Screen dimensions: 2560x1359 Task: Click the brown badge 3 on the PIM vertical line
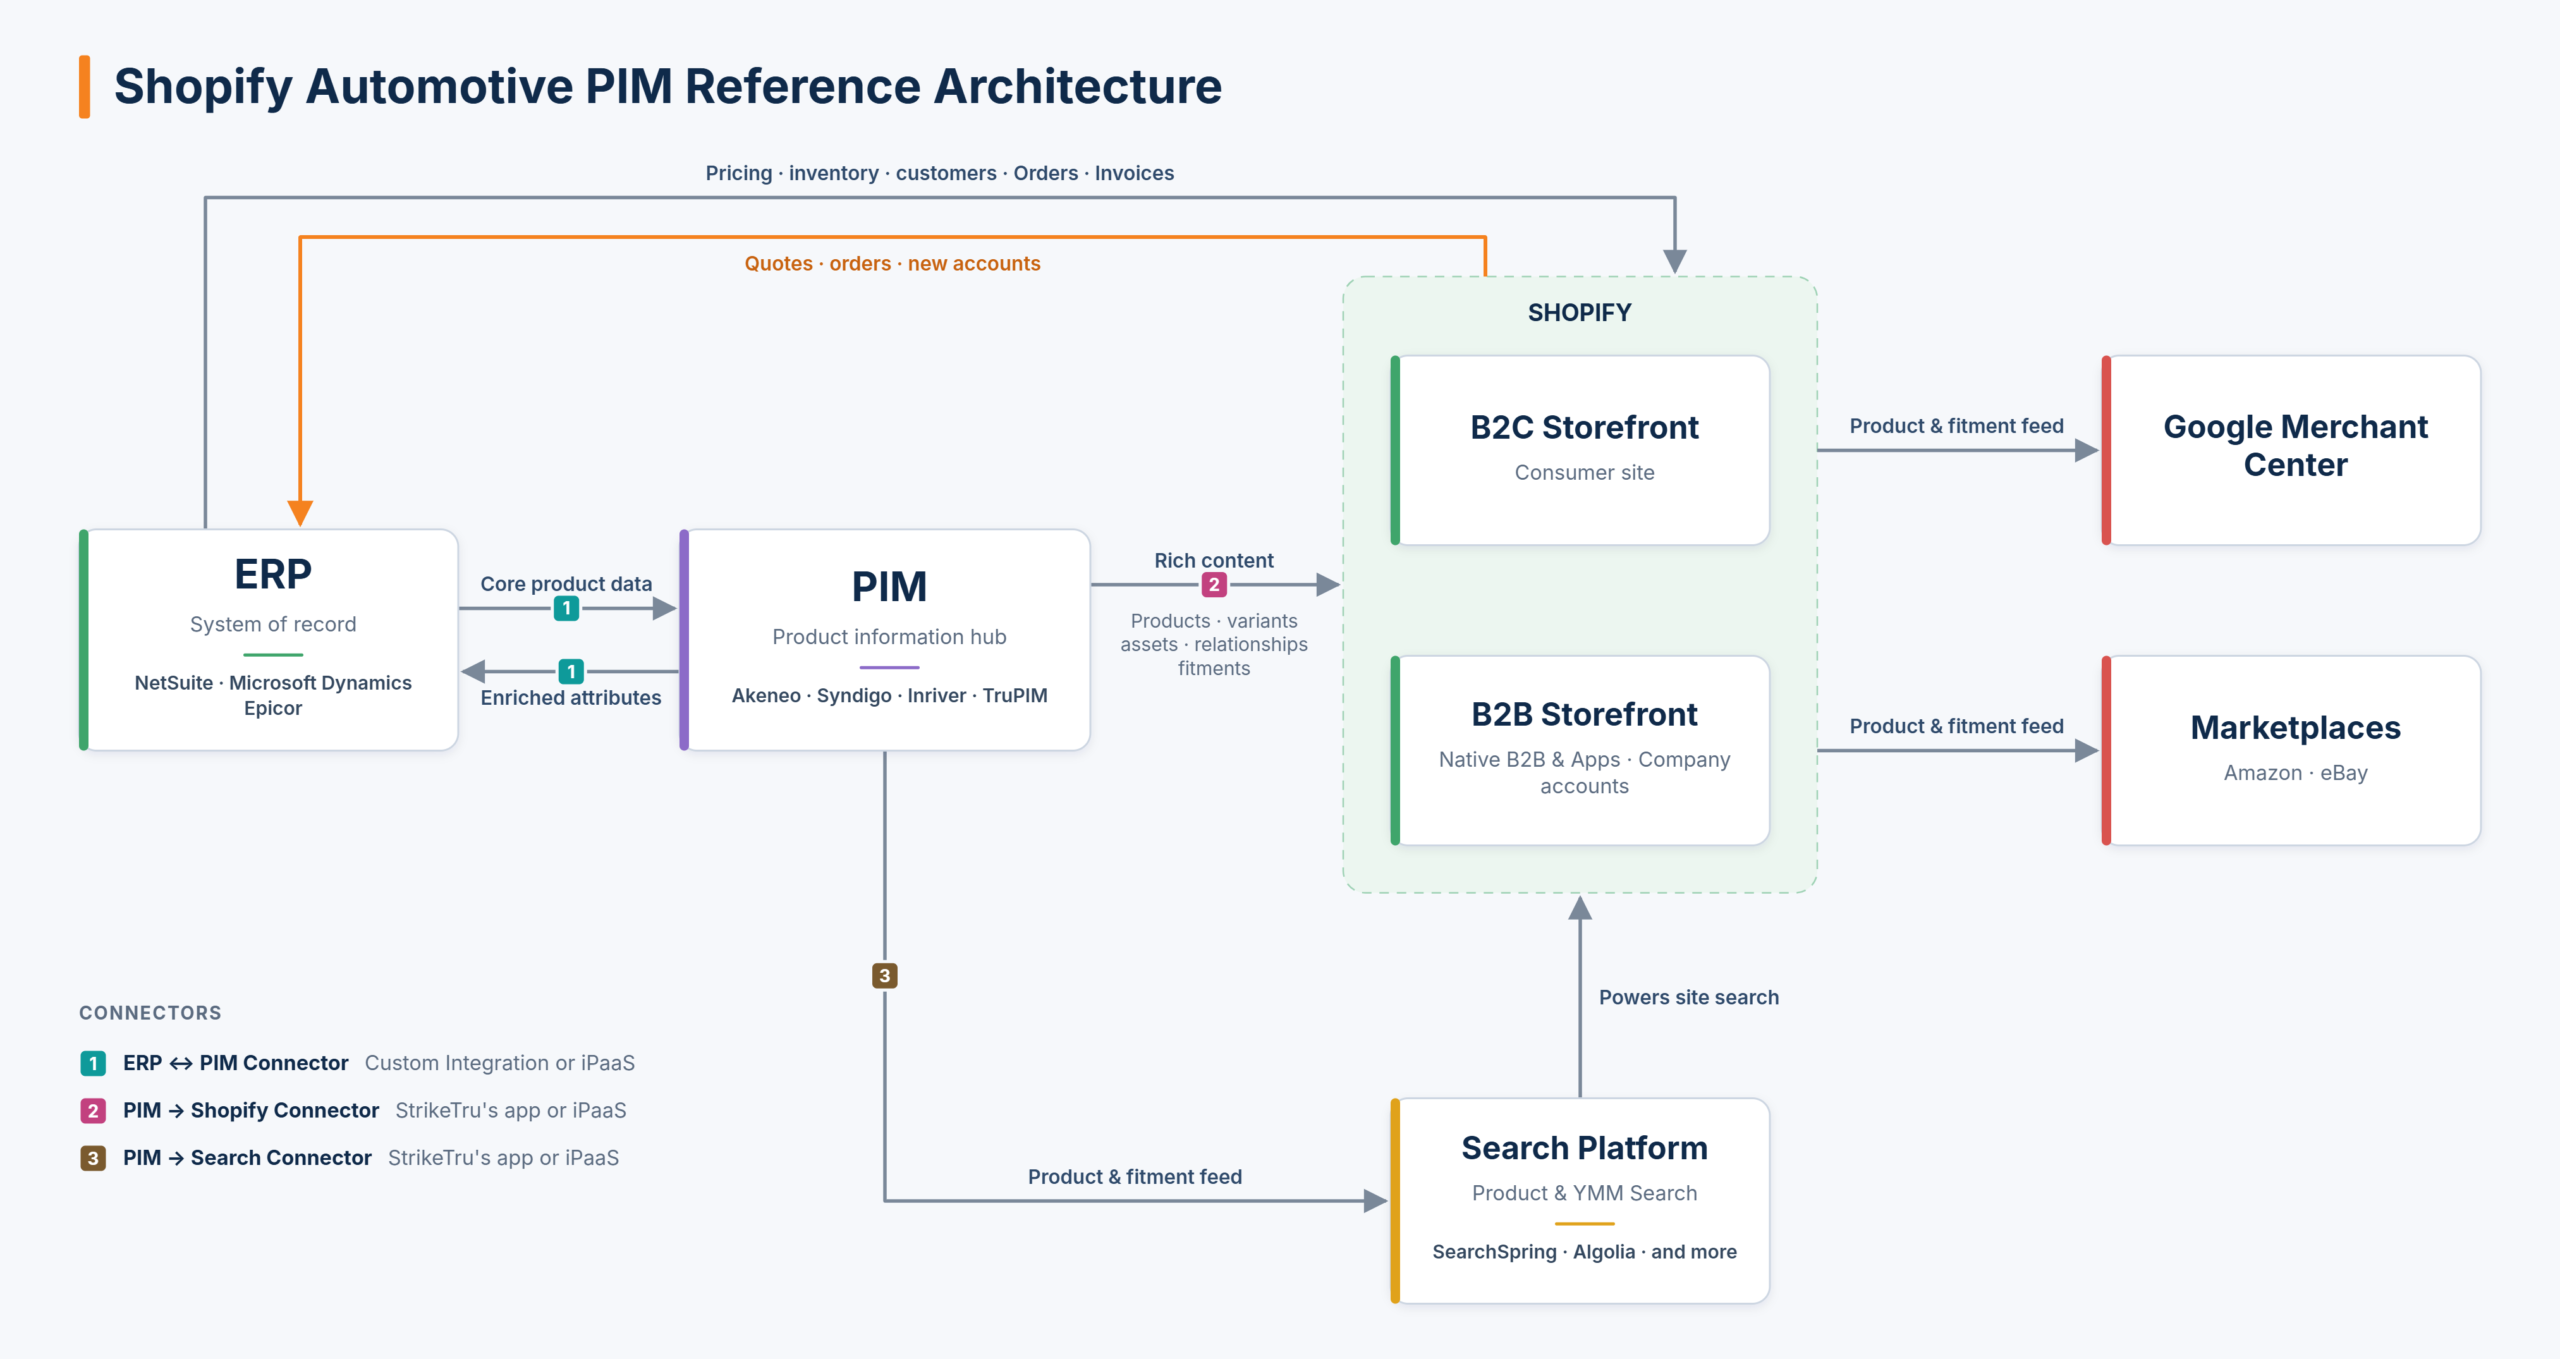tap(884, 976)
